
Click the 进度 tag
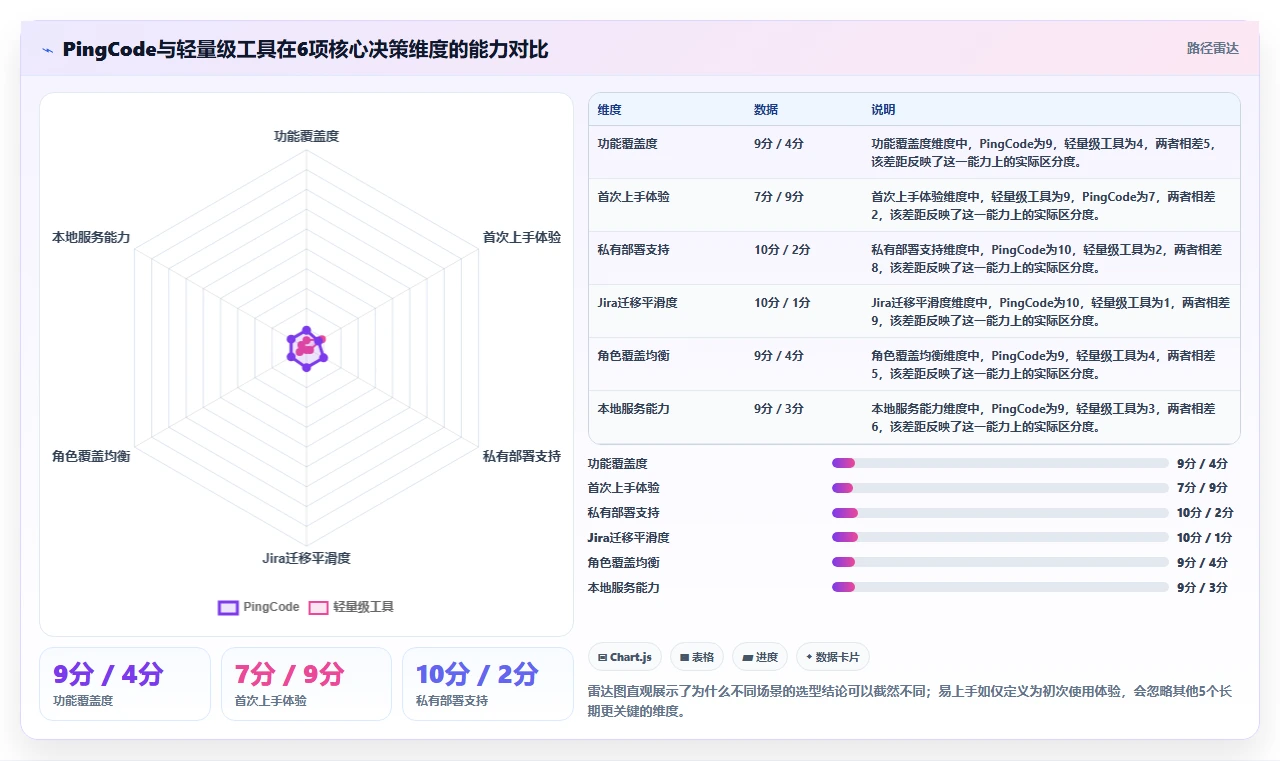[x=761, y=657]
